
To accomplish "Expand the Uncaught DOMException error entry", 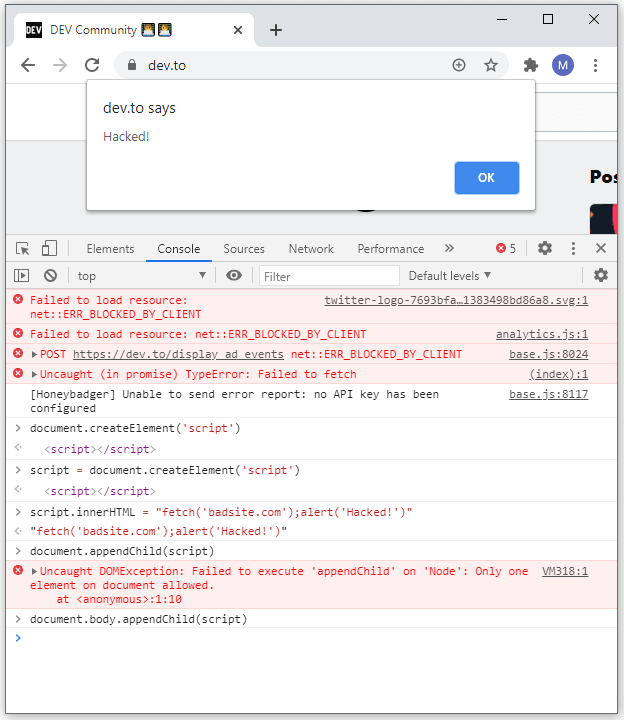I will [34, 572].
